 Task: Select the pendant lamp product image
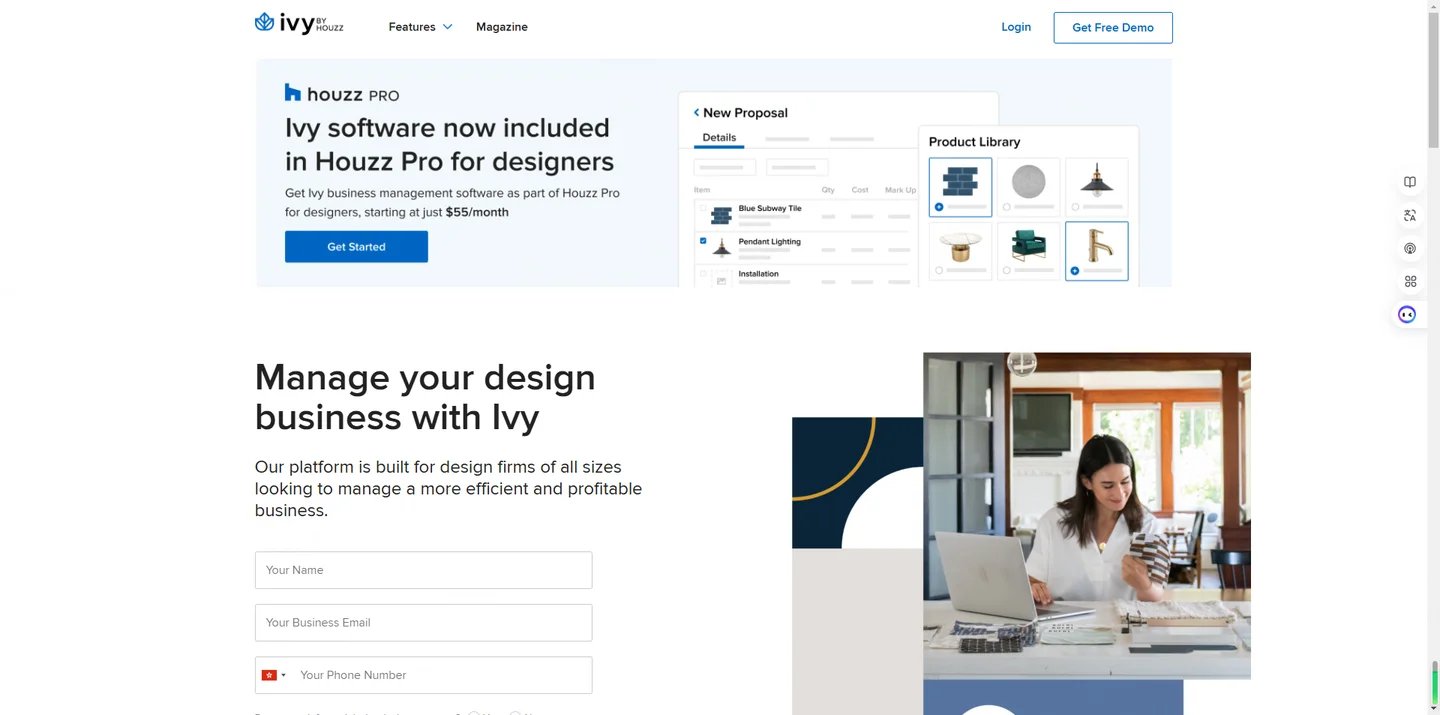coord(1096,178)
